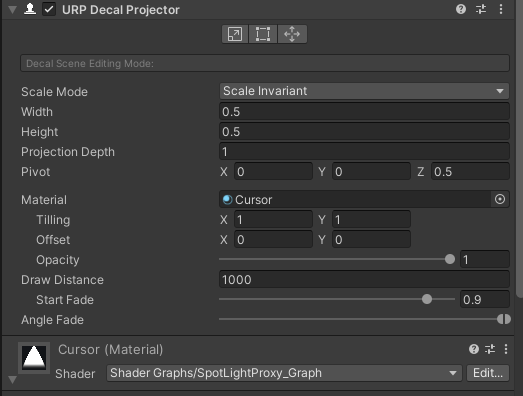523x396 pixels.
Task: Click the Tilling X field
Action: (x=273, y=220)
